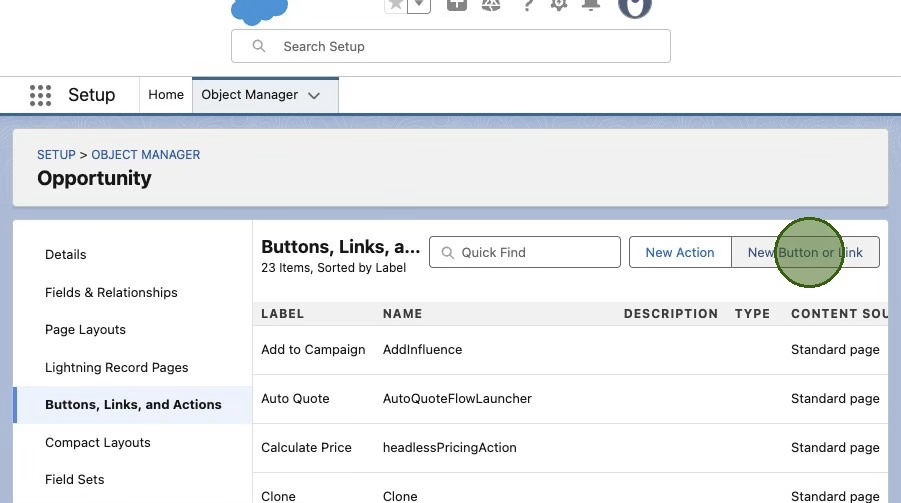Expand the Object Manager tab chevron

tap(314, 96)
